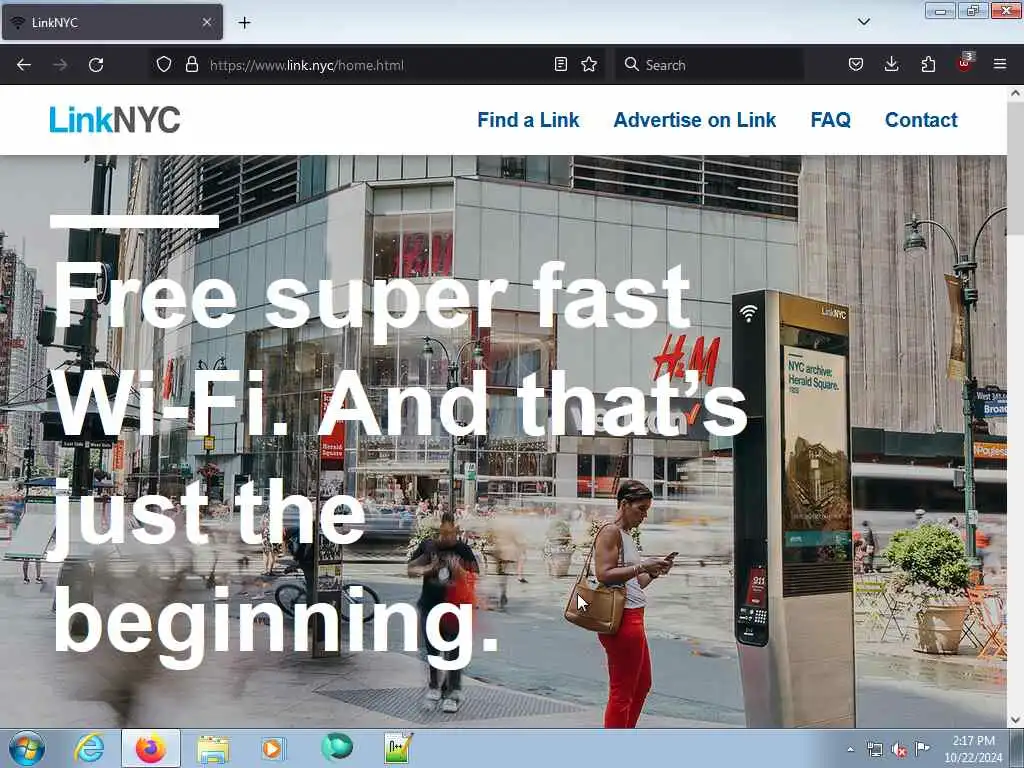Click the site security padlock icon
This screenshot has height=768, width=1024.
(x=191, y=65)
